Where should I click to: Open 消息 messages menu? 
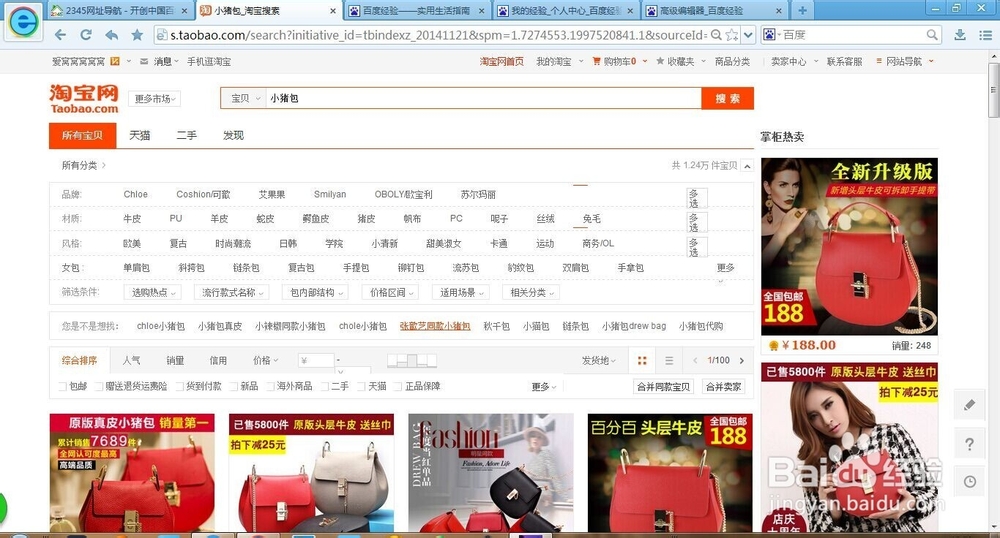coord(161,61)
